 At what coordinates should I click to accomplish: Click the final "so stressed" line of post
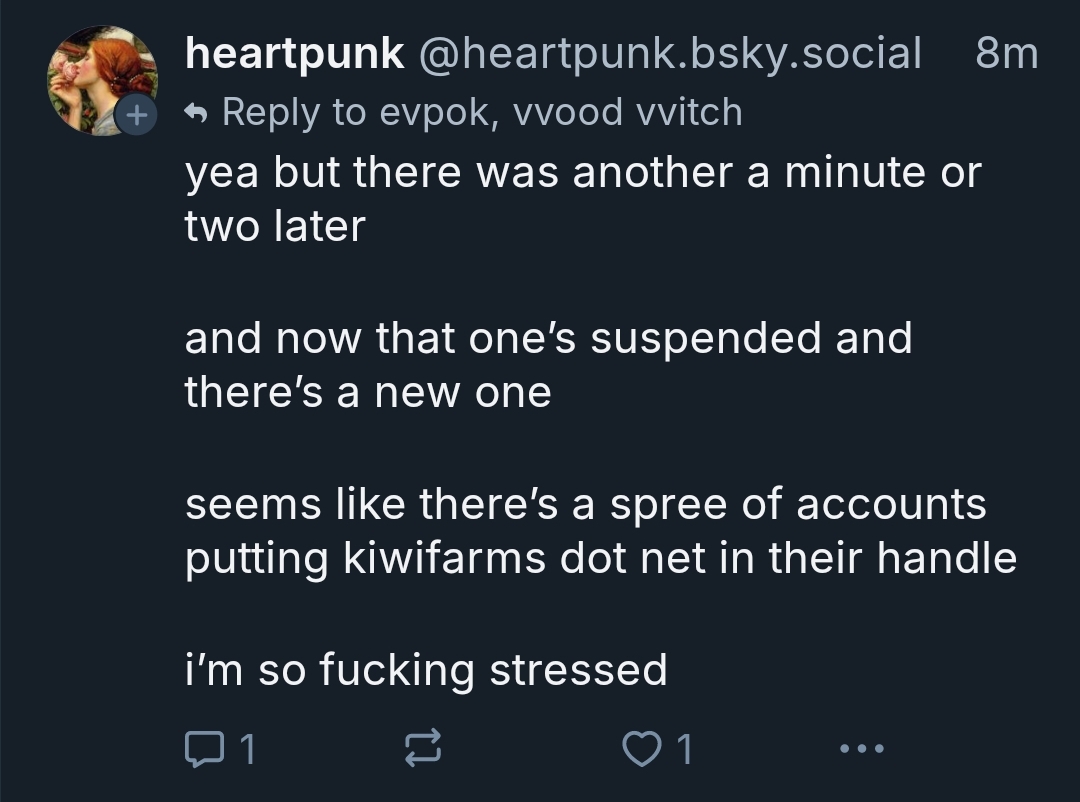(425, 668)
